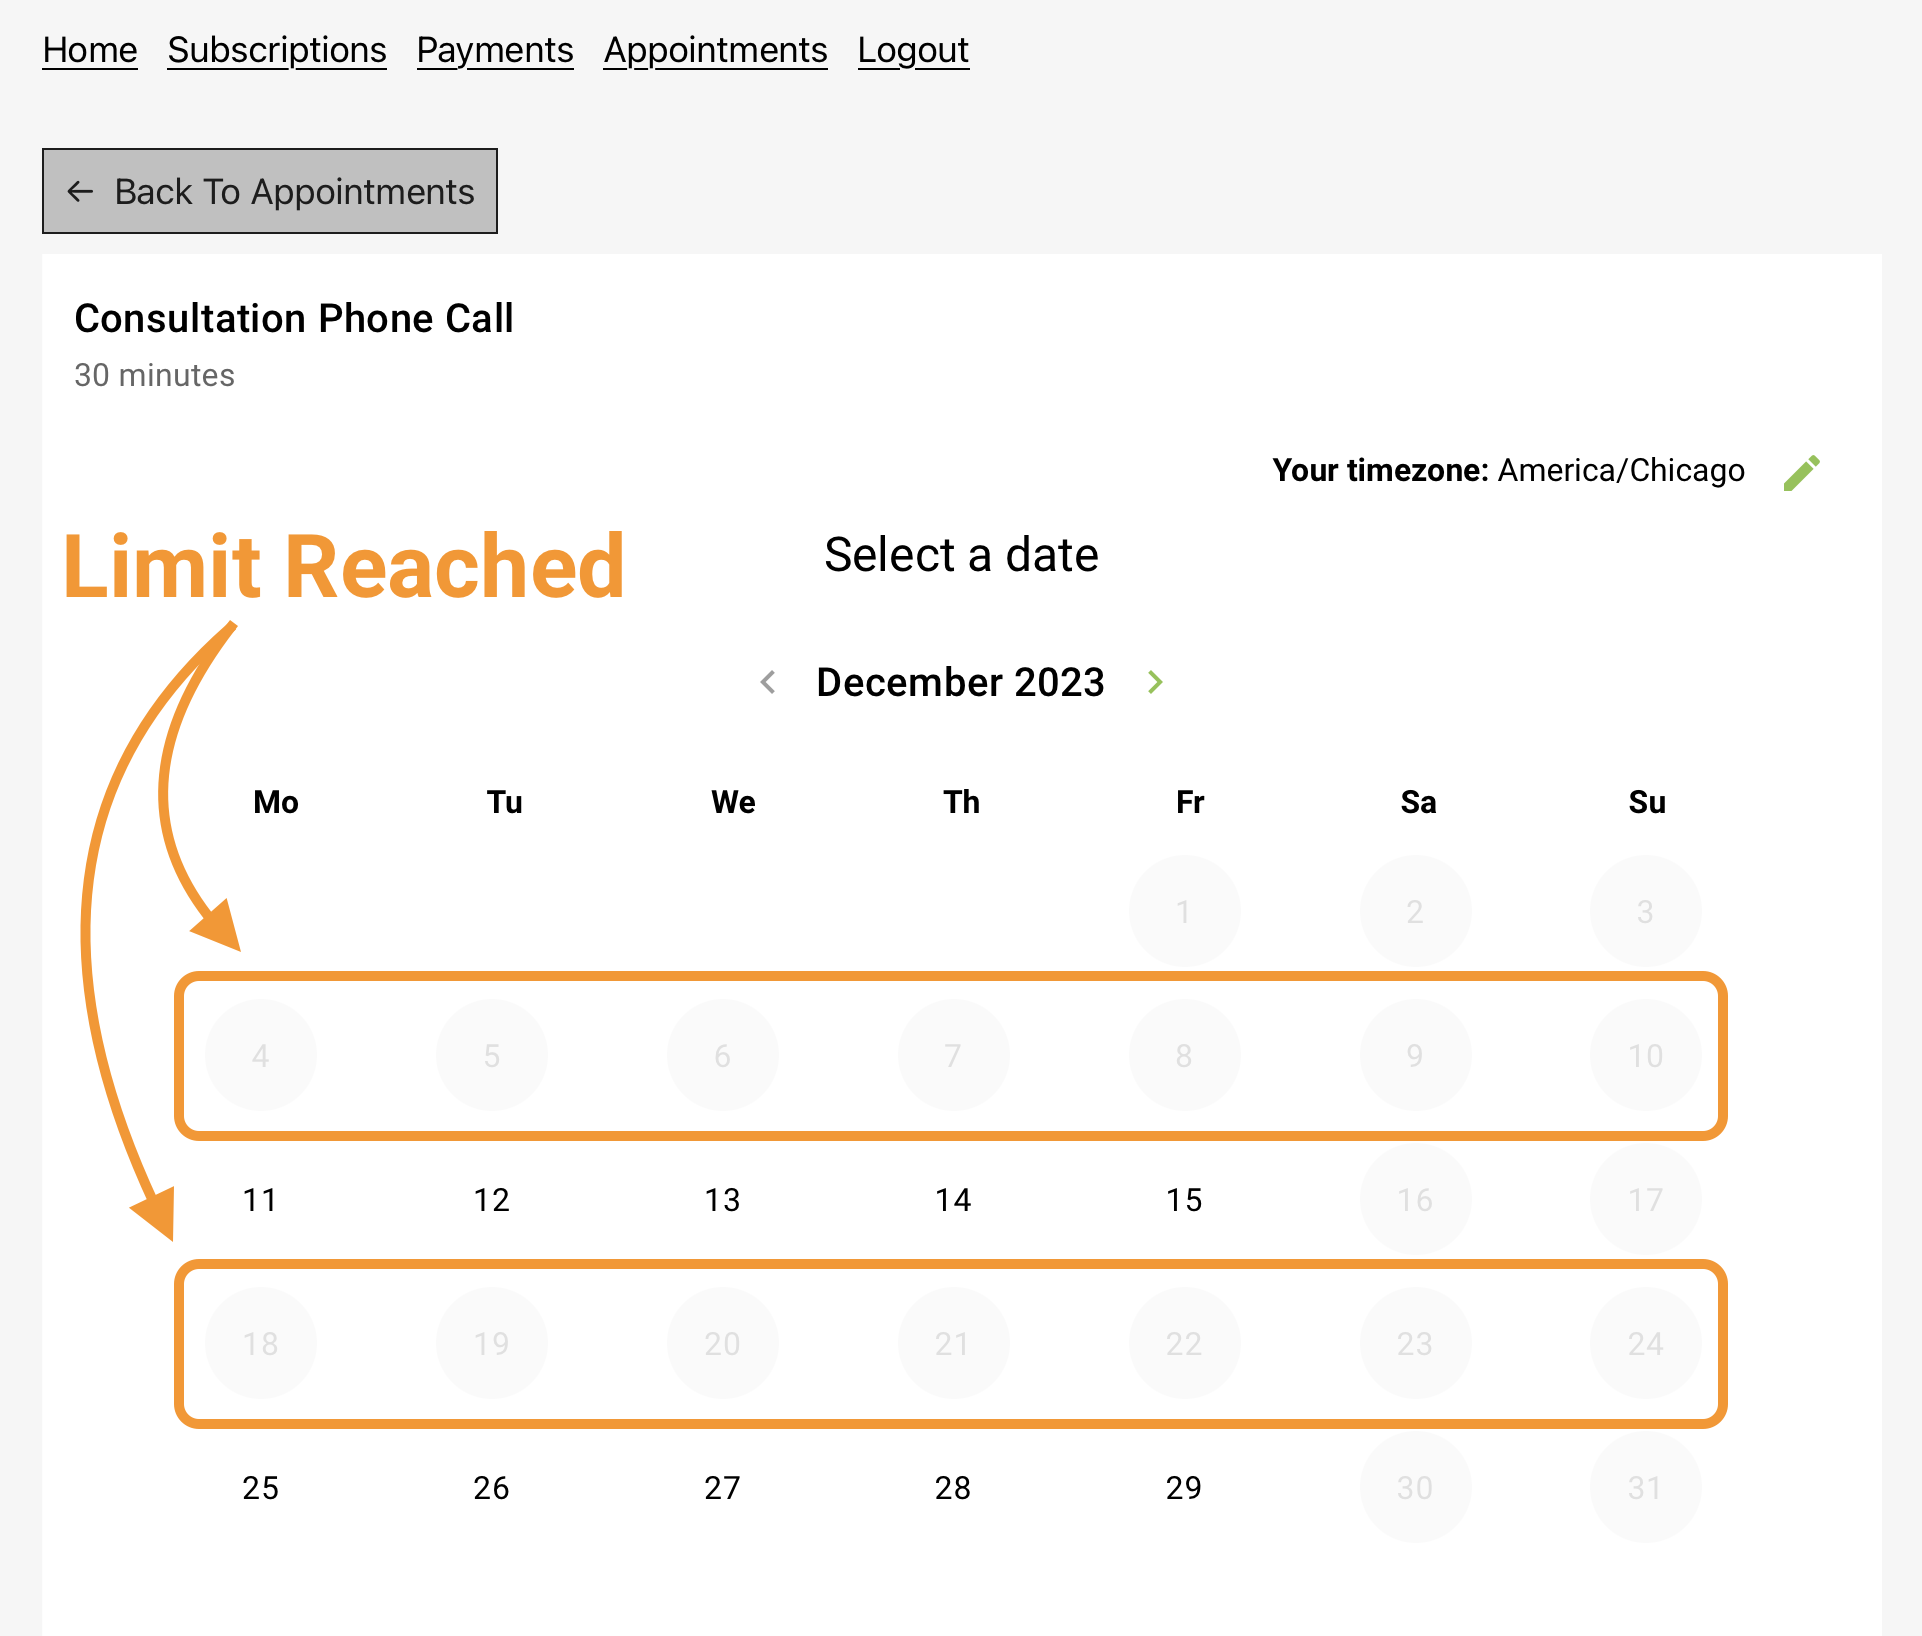Open the Subscriptions page
This screenshot has width=1922, height=1636.
click(276, 49)
